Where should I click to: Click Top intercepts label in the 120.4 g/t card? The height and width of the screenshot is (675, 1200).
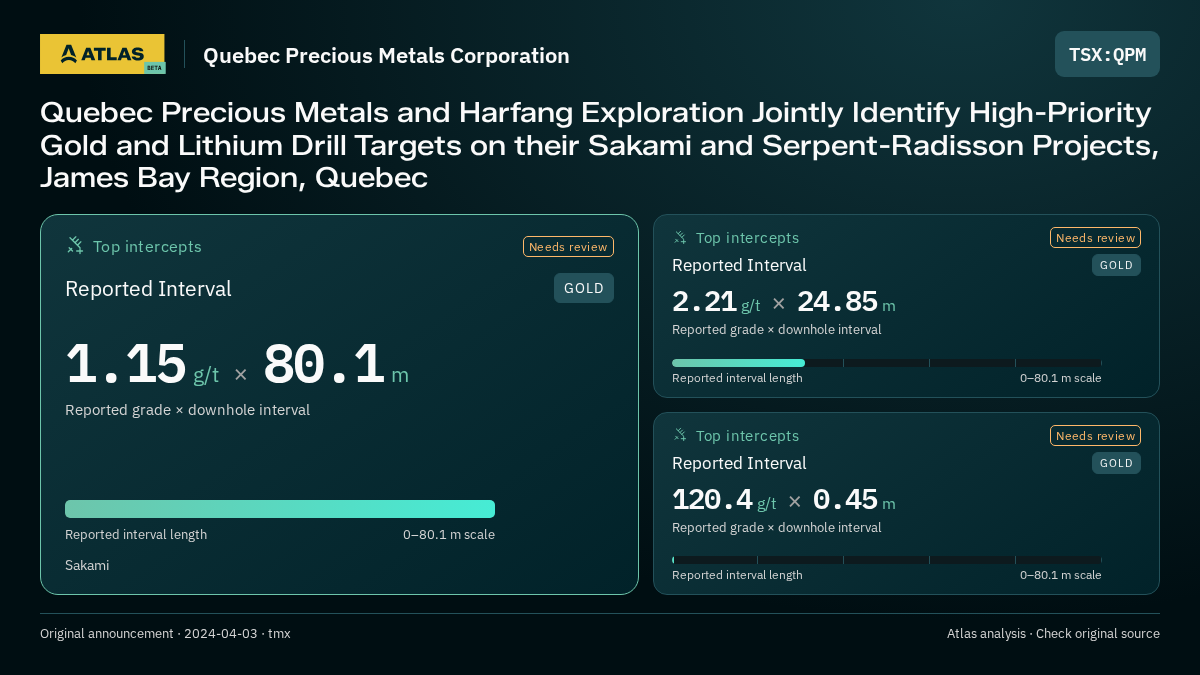tap(747, 436)
